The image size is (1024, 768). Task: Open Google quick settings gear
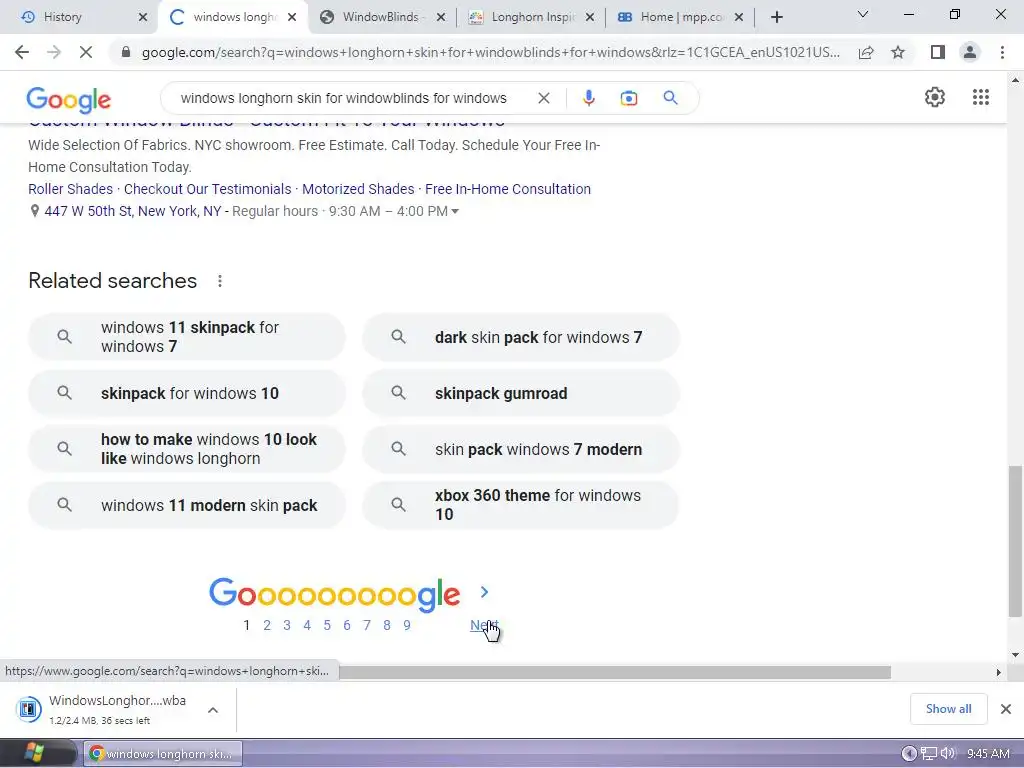coord(935,97)
